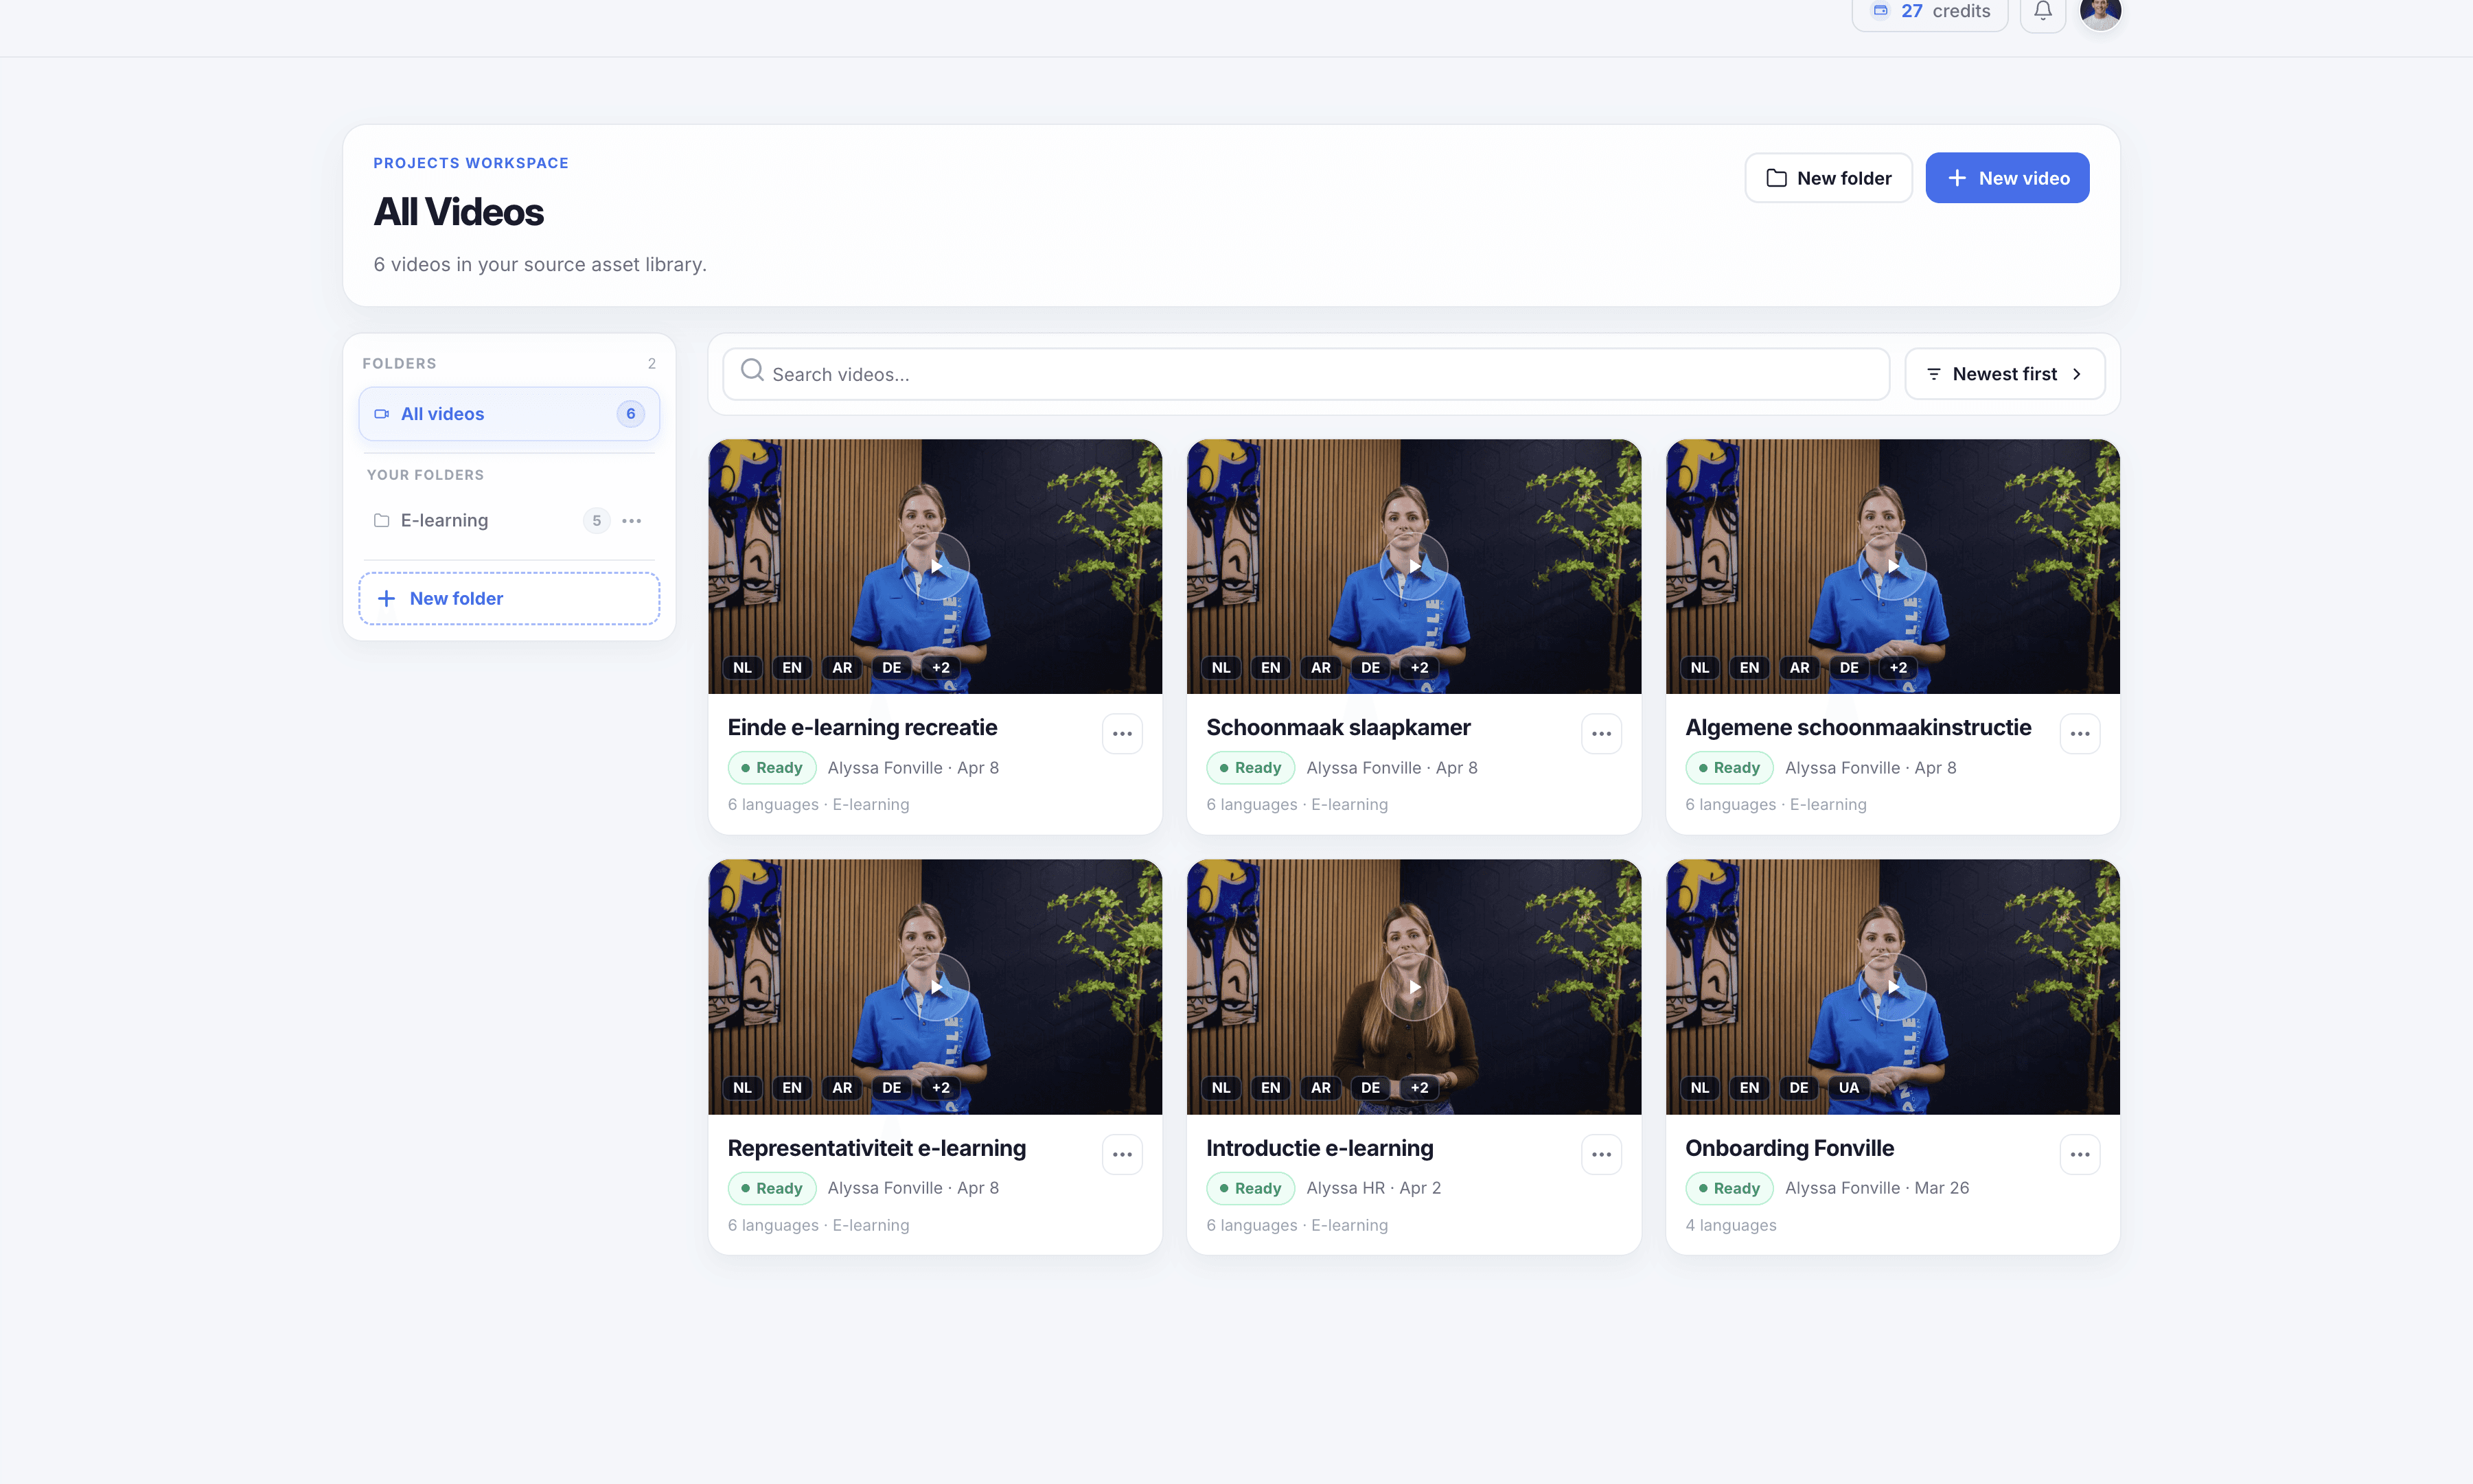Open options menu for Representativiteit e-learning
Viewport: 2473px width, 1484px height.
(x=1122, y=1154)
